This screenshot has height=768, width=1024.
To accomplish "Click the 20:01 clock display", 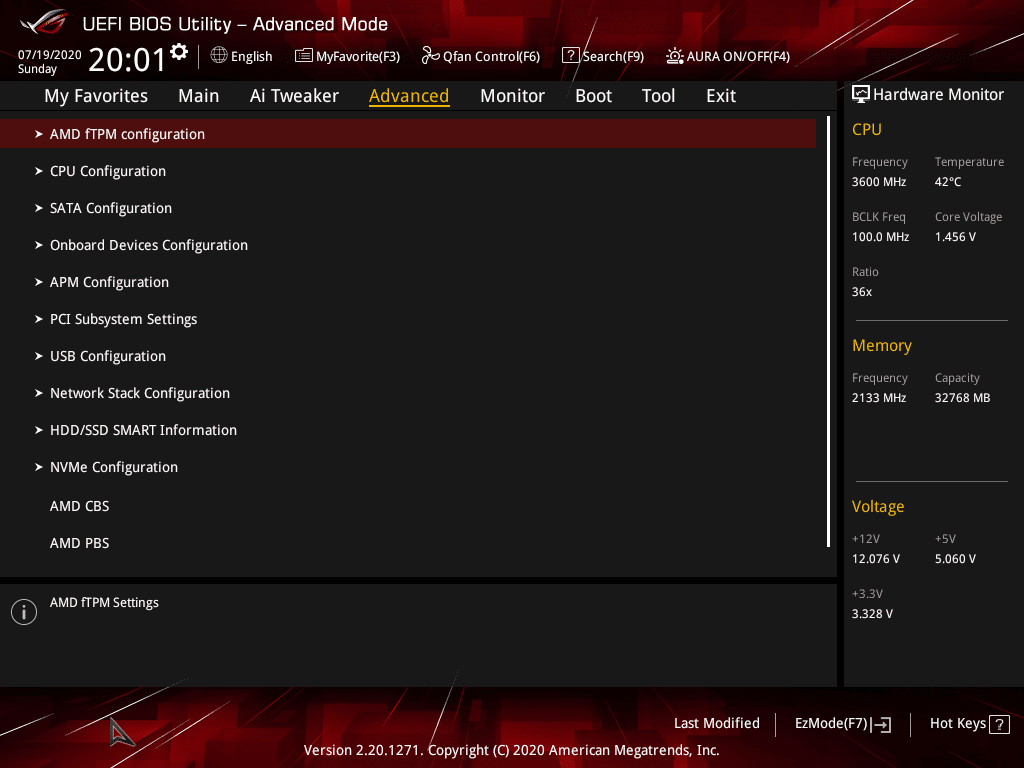I will (x=127, y=60).
